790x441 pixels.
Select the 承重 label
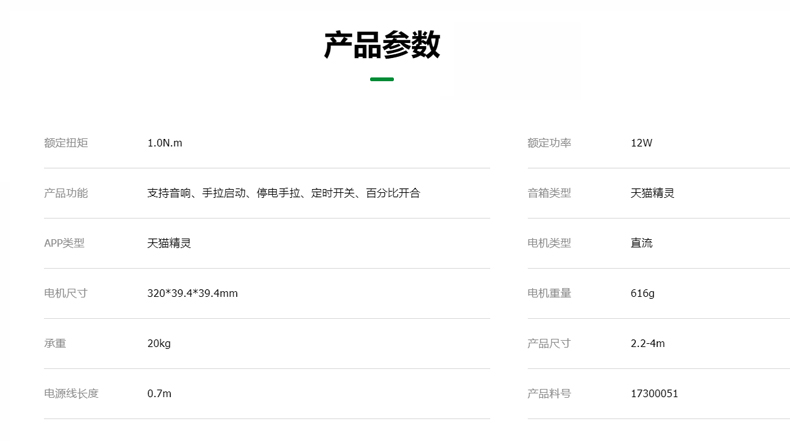pos(55,343)
